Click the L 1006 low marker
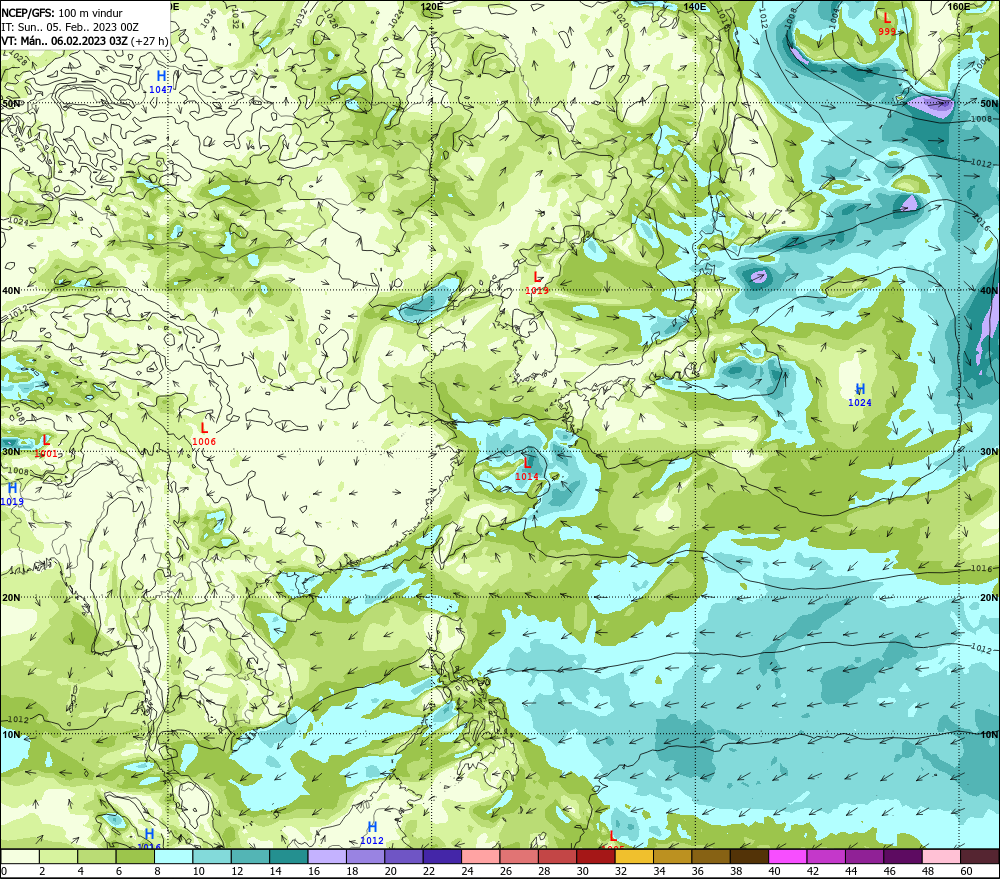 pyautogui.click(x=204, y=434)
